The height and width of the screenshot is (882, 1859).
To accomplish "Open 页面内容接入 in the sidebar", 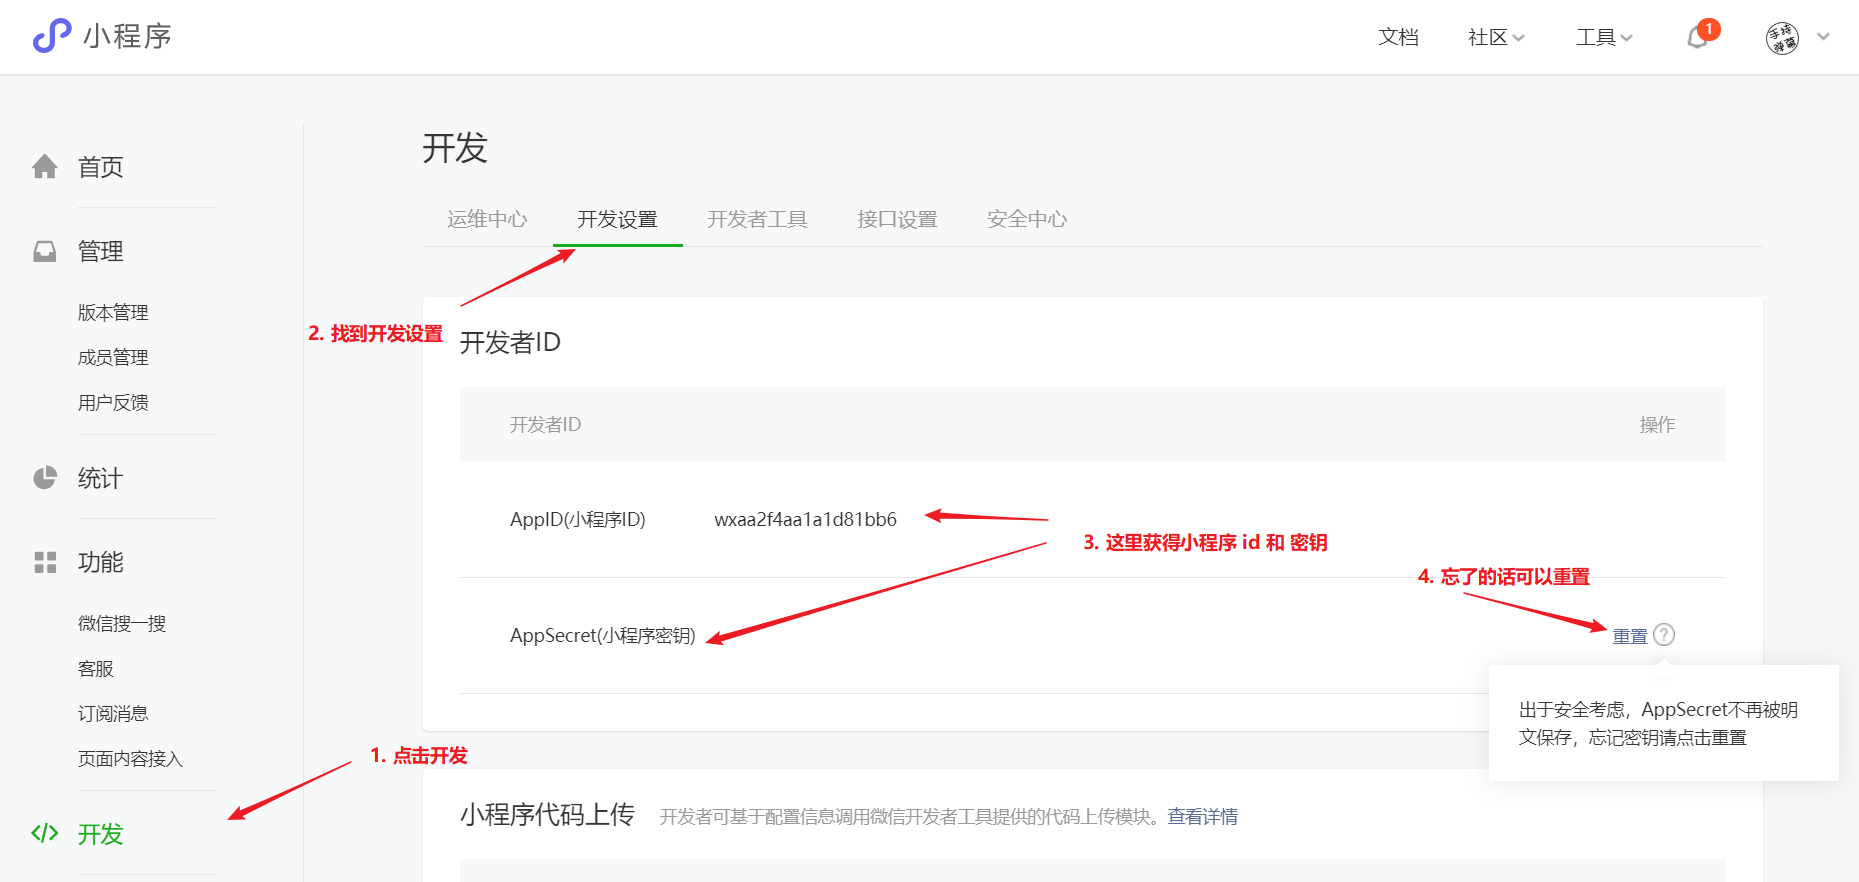I will [x=131, y=759].
